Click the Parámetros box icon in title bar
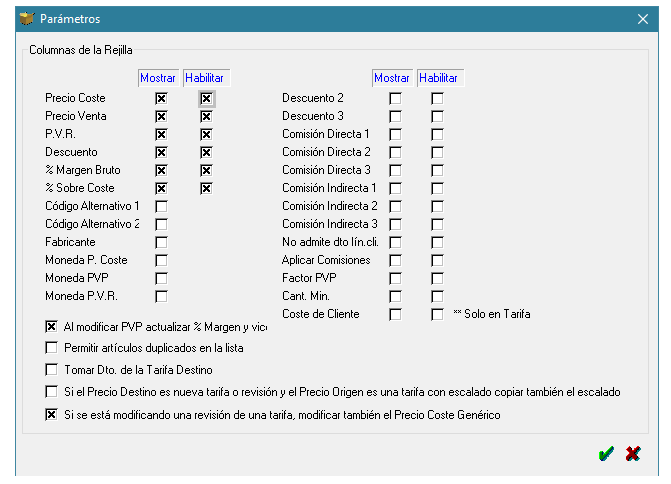 coord(27,19)
